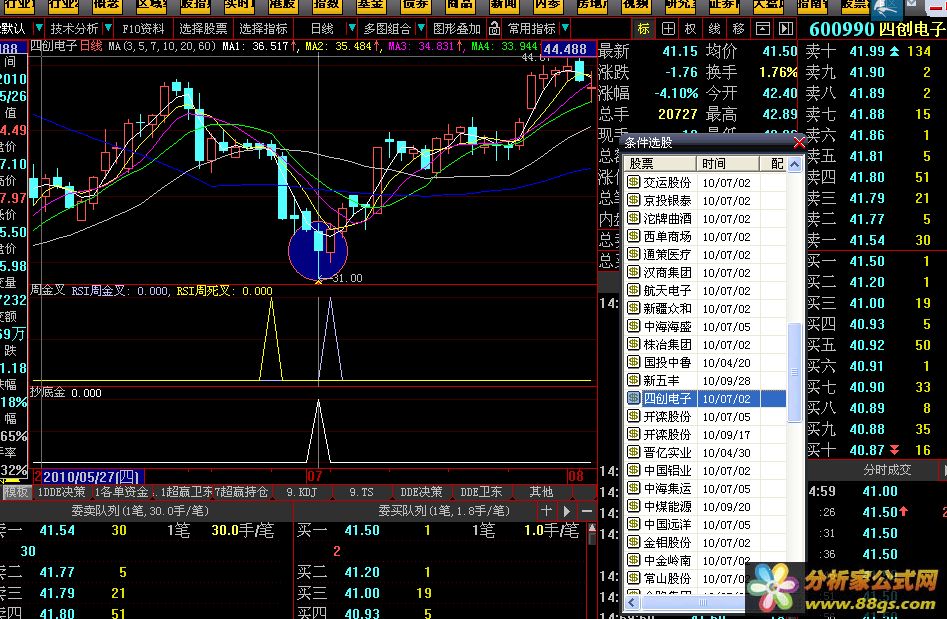This screenshot has width=947, height=619.
Task: Click the stock icon beside 西单商场
Action: tap(633, 236)
